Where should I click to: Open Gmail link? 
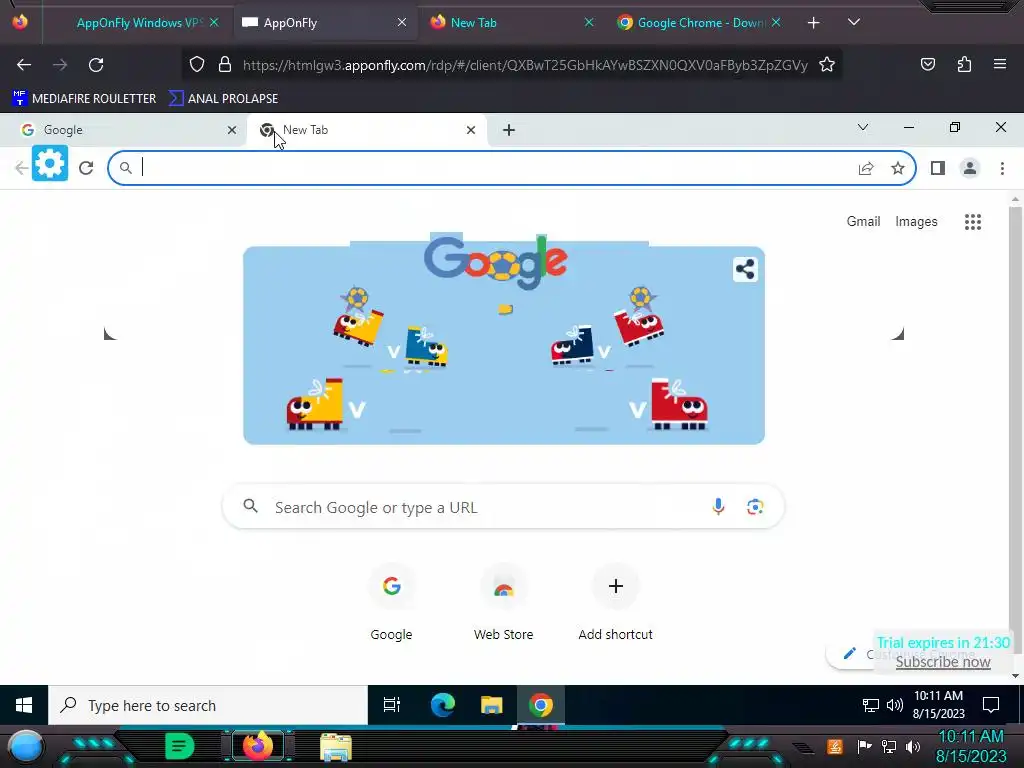tap(863, 221)
